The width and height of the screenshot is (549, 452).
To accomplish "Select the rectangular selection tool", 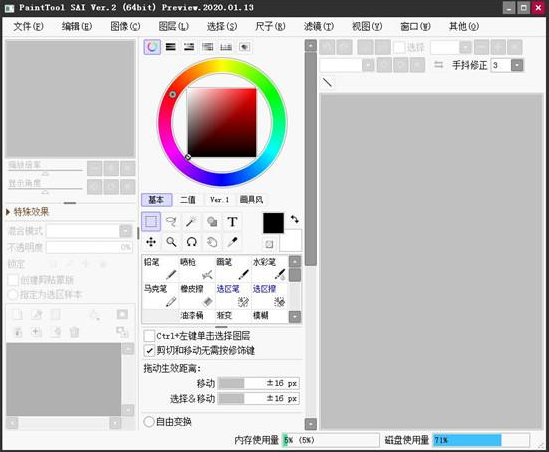I will 151,222.
